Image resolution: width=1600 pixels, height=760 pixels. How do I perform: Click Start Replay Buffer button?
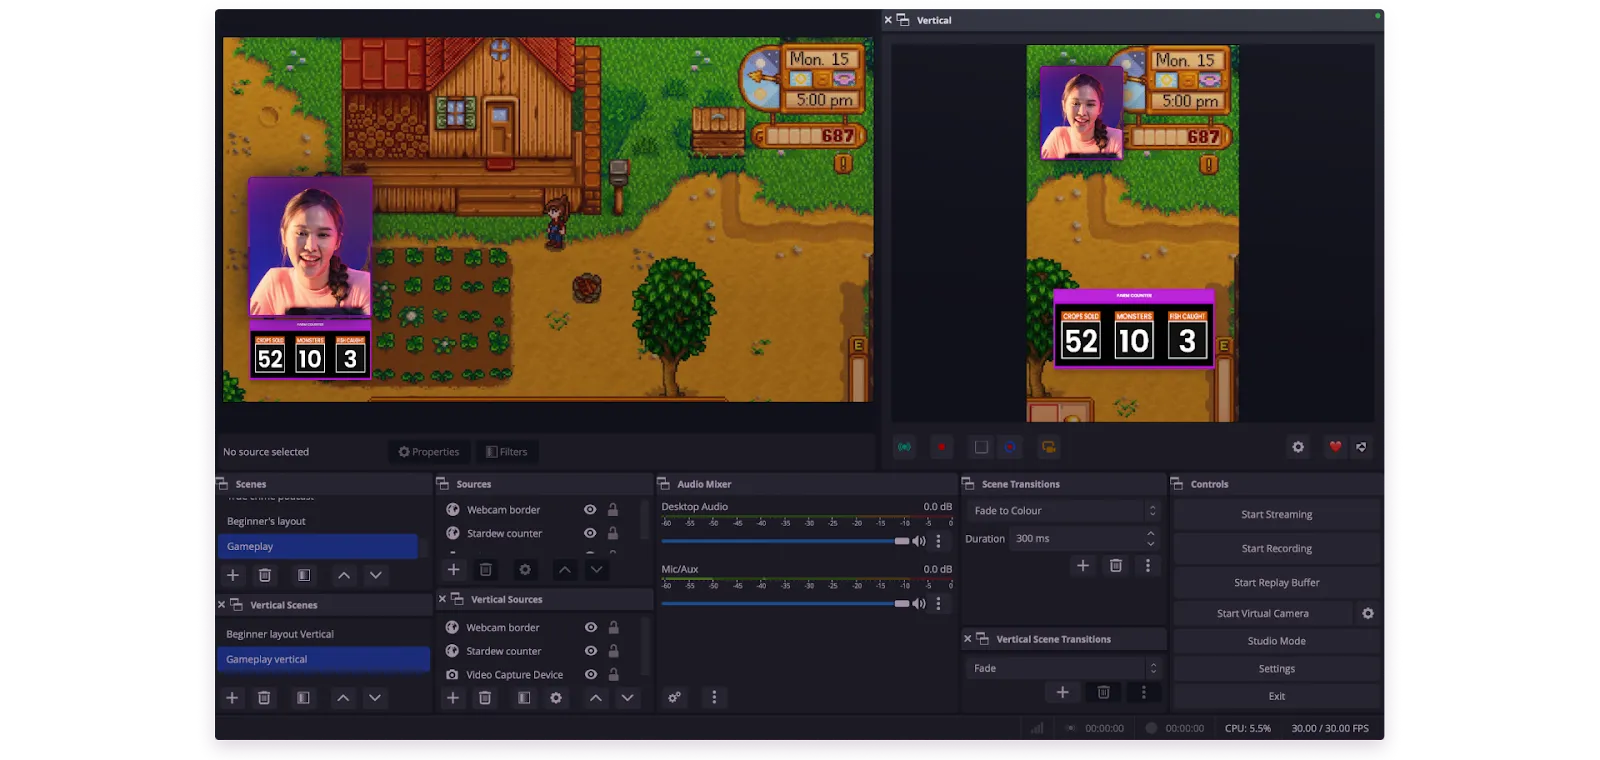pyautogui.click(x=1277, y=583)
